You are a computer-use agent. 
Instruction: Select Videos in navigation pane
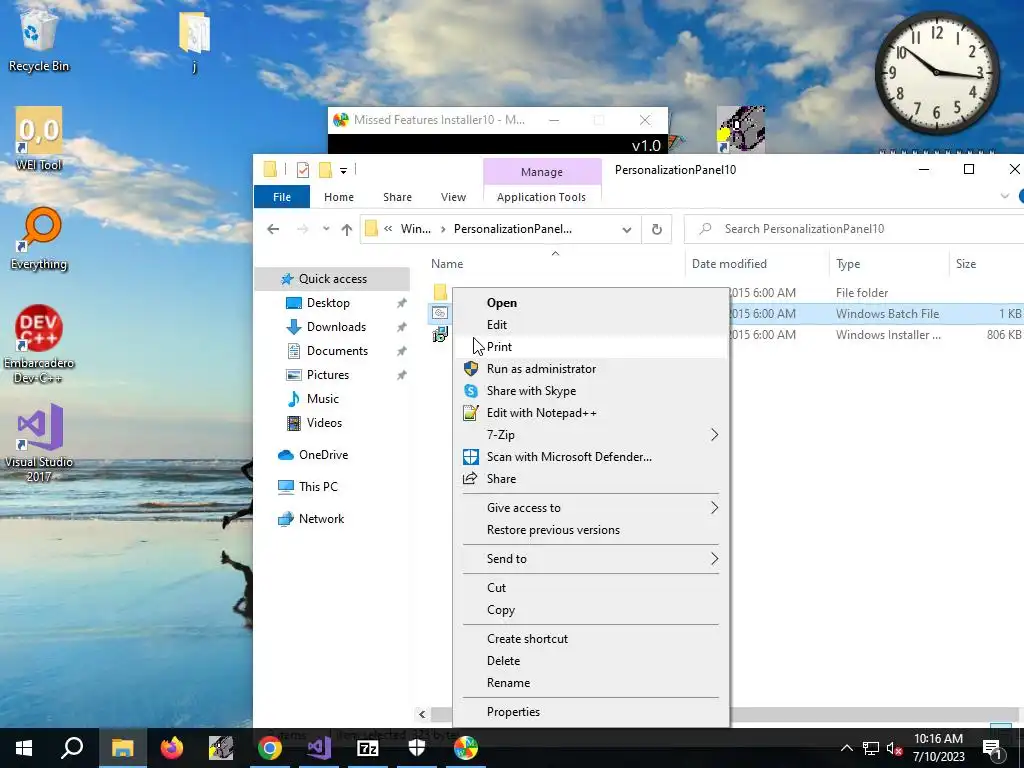pos(324,423)
